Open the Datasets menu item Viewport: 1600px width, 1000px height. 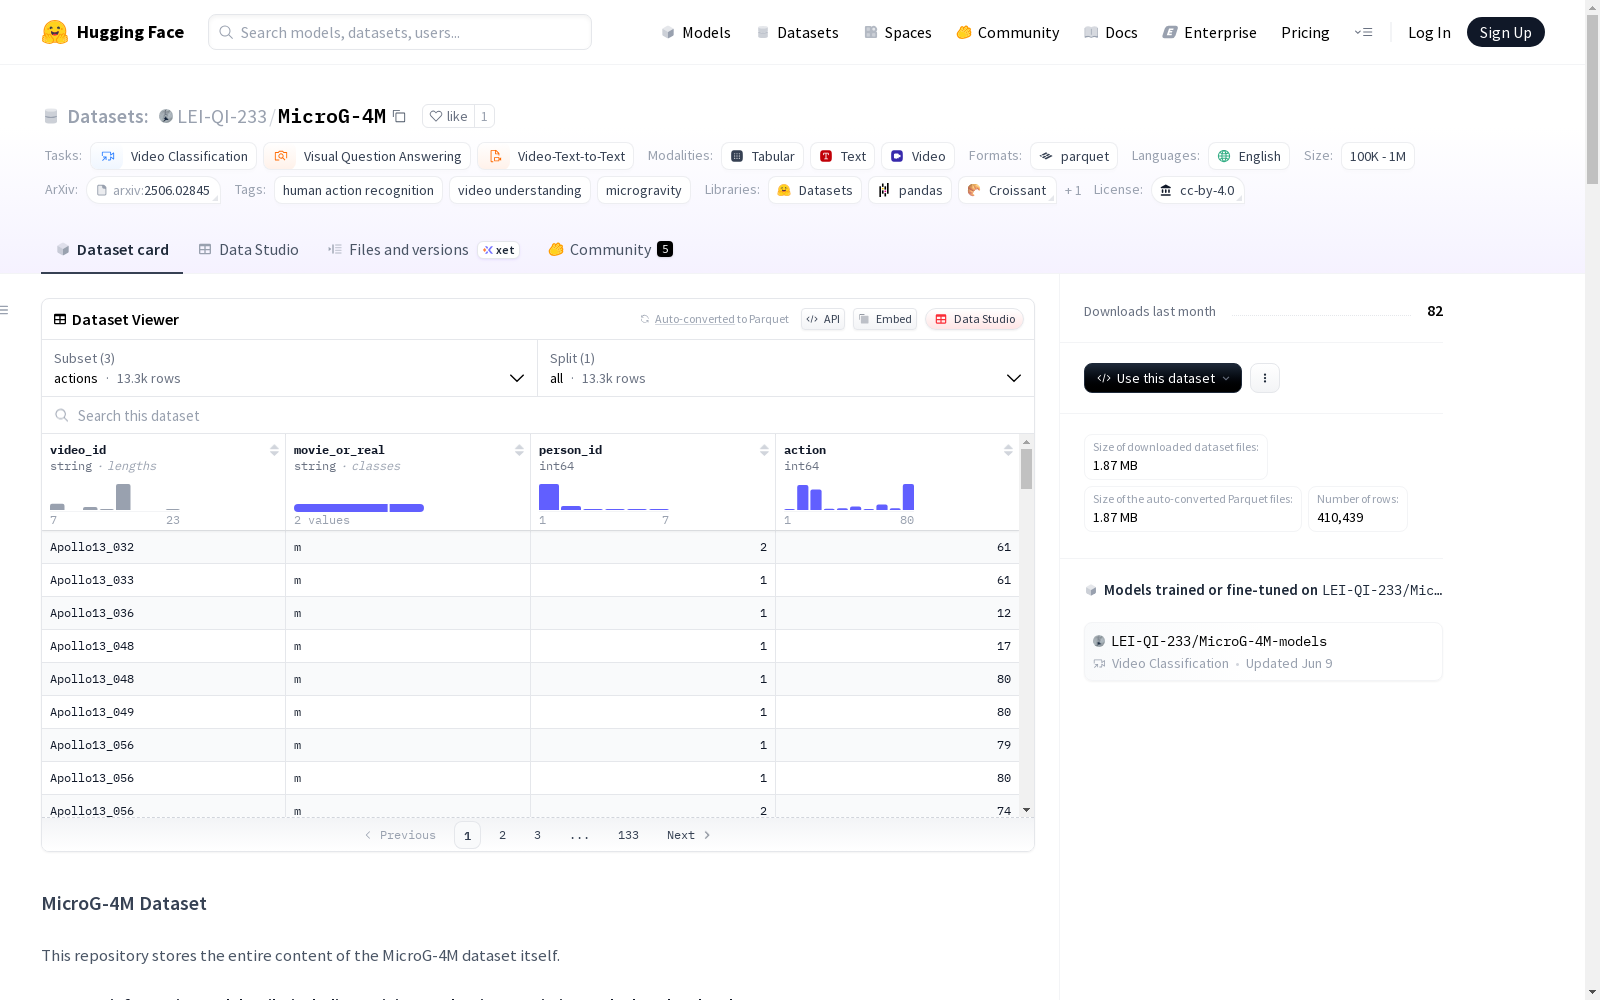tap(797, 32)
